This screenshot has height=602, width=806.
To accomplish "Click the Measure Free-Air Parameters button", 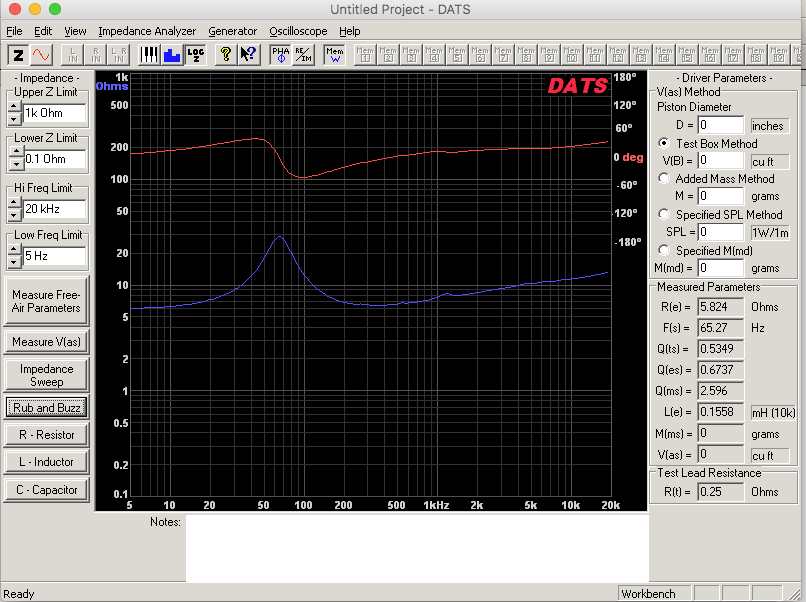I will point(46,301).
